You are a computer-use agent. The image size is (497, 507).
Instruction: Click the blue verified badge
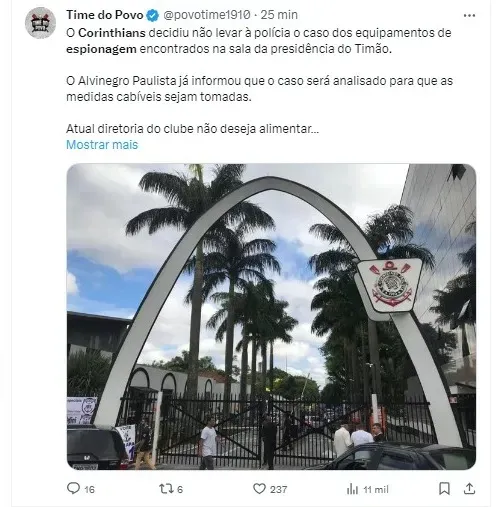point(153,15)
